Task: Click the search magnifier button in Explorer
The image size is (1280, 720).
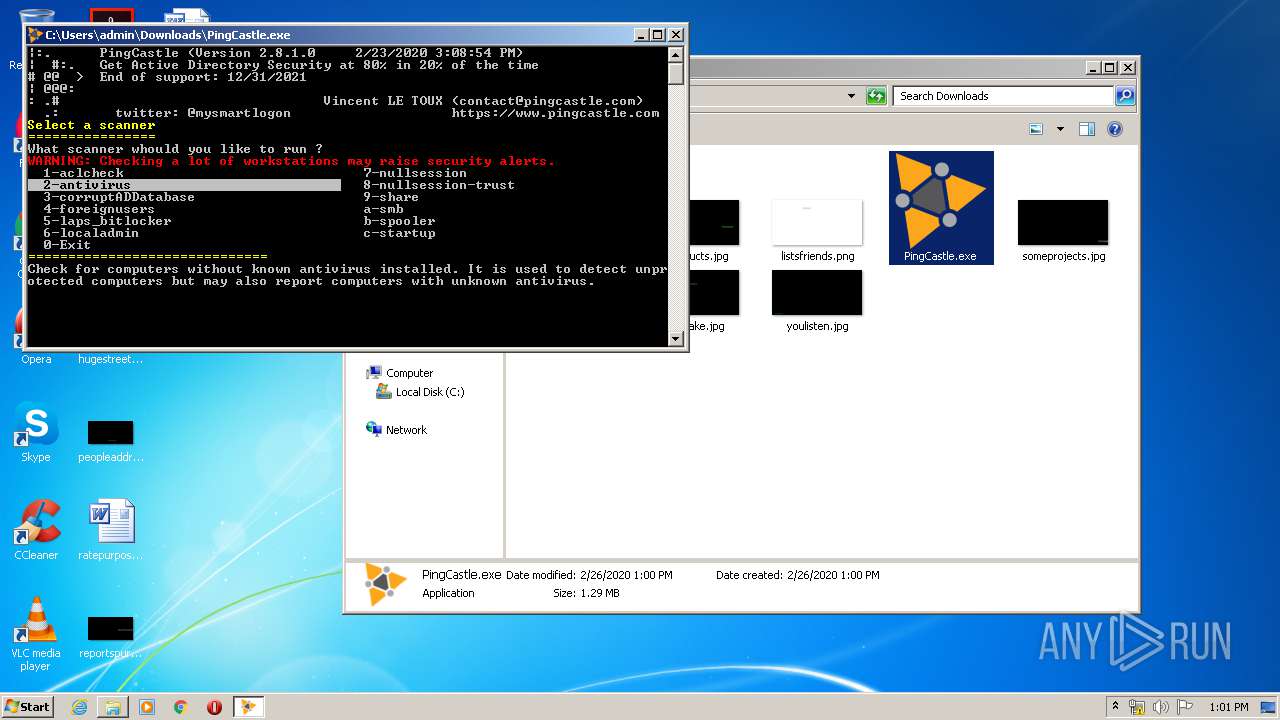Action: 1125,96
